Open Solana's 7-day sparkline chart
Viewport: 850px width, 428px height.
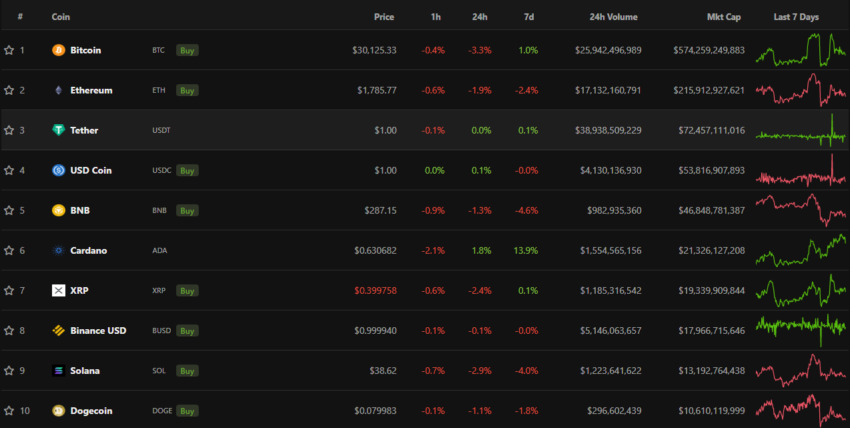tap(801, 371)
